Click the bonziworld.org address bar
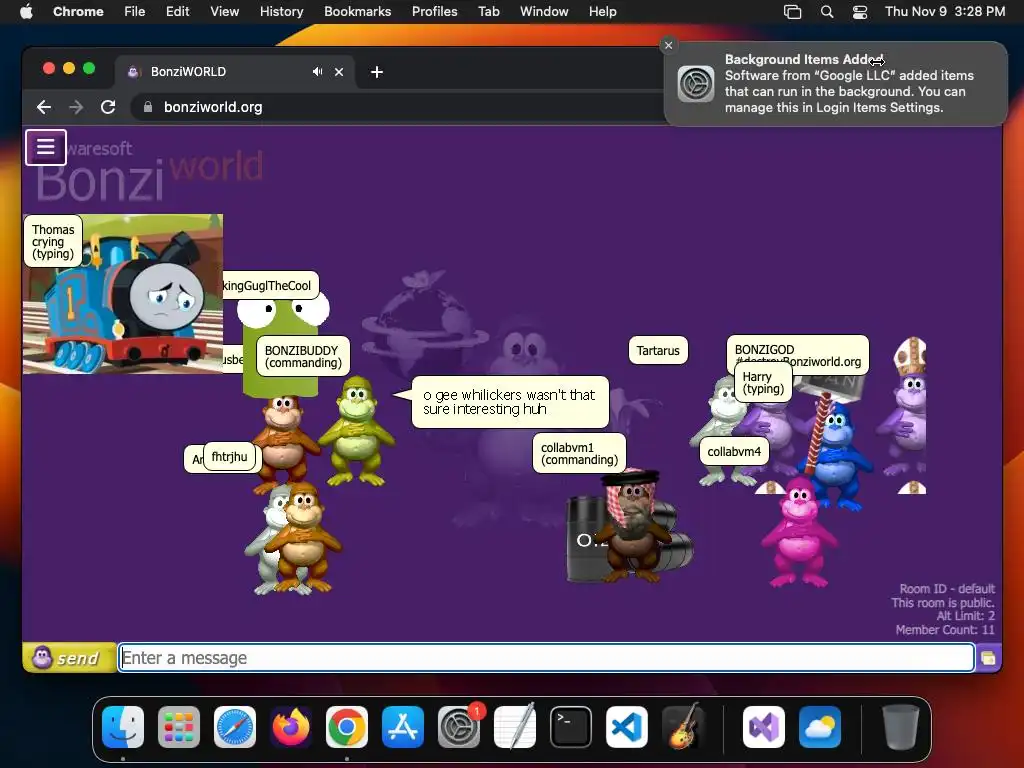Screen dimensions: 1024x768 398,107
